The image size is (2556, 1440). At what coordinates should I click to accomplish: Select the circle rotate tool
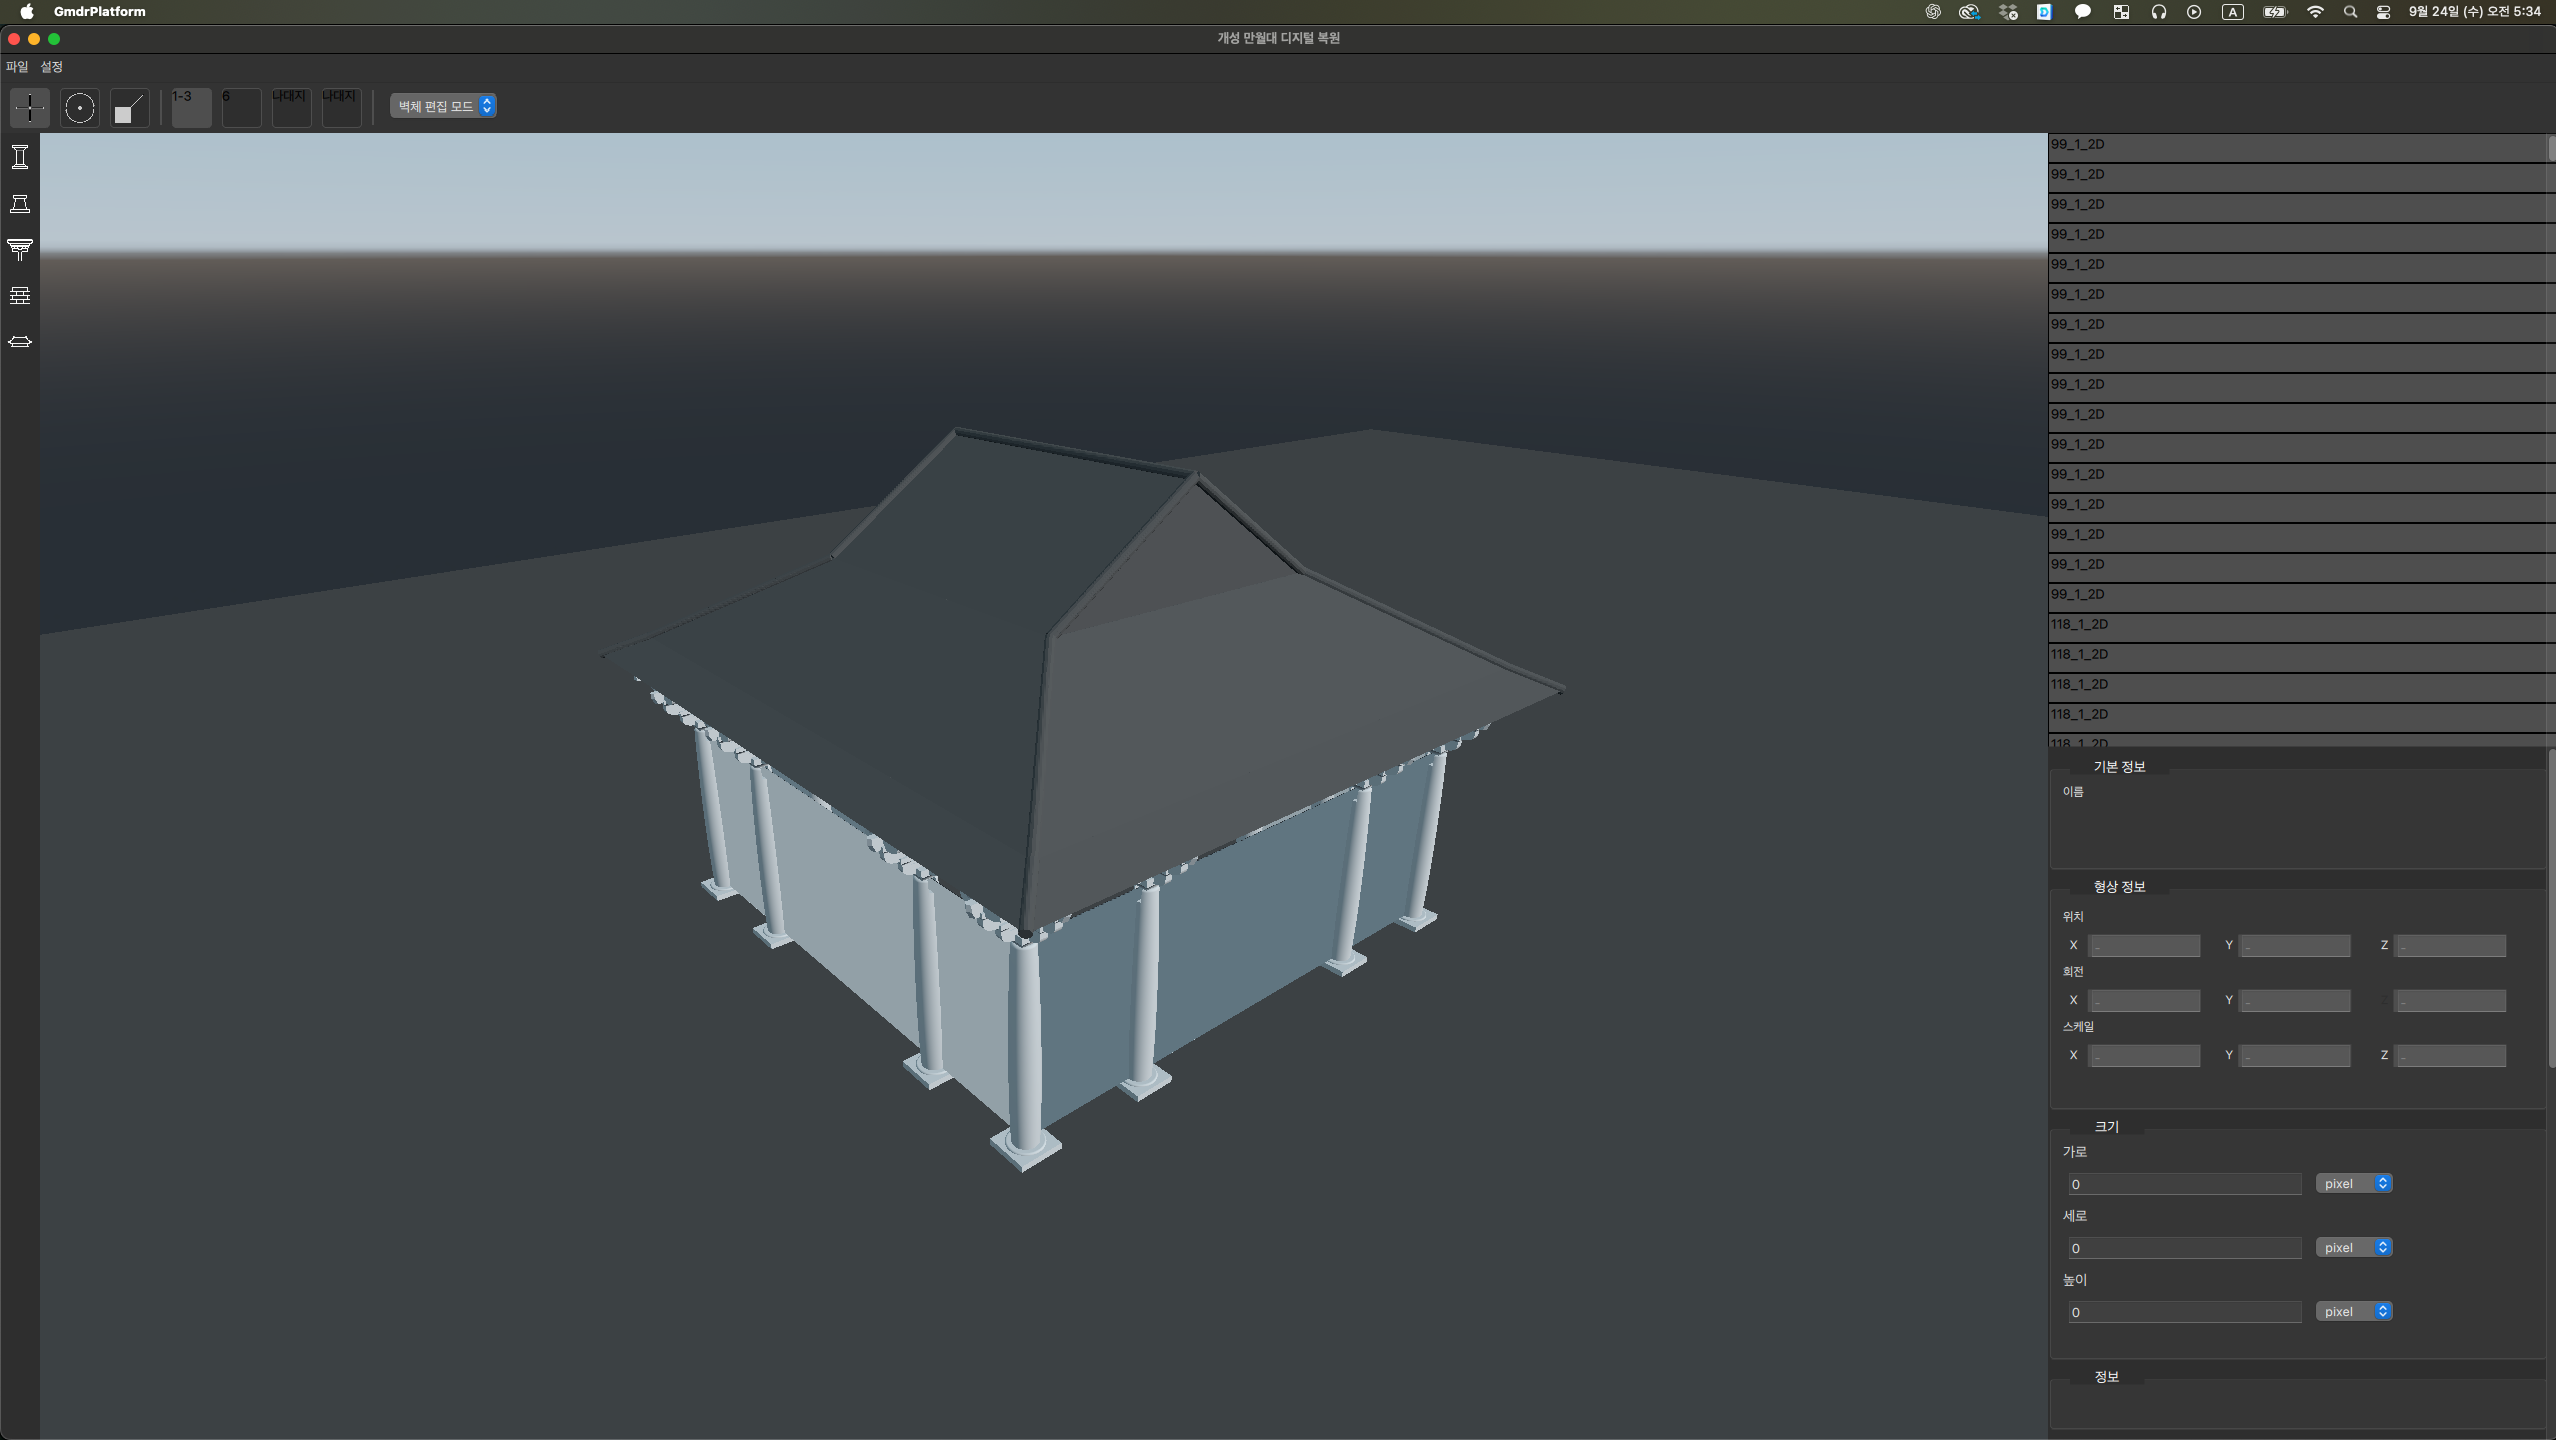[80, 107]
